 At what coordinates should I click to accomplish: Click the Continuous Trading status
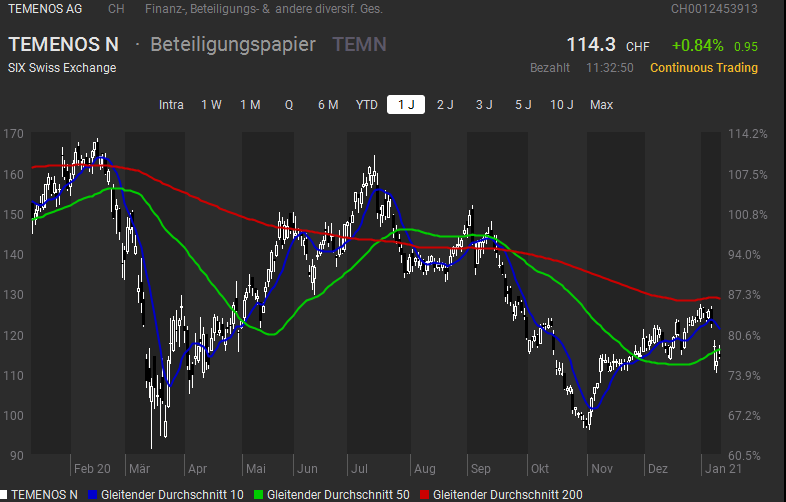coord(704,68)
